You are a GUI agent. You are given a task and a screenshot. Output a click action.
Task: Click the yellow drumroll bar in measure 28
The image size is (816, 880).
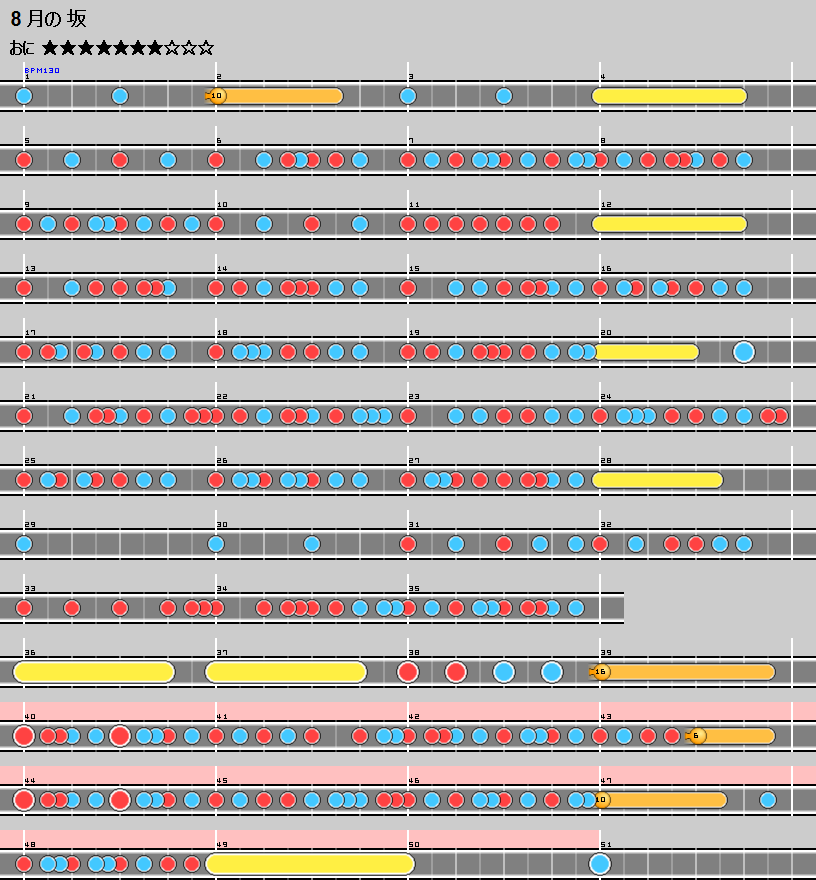(657, 480)
